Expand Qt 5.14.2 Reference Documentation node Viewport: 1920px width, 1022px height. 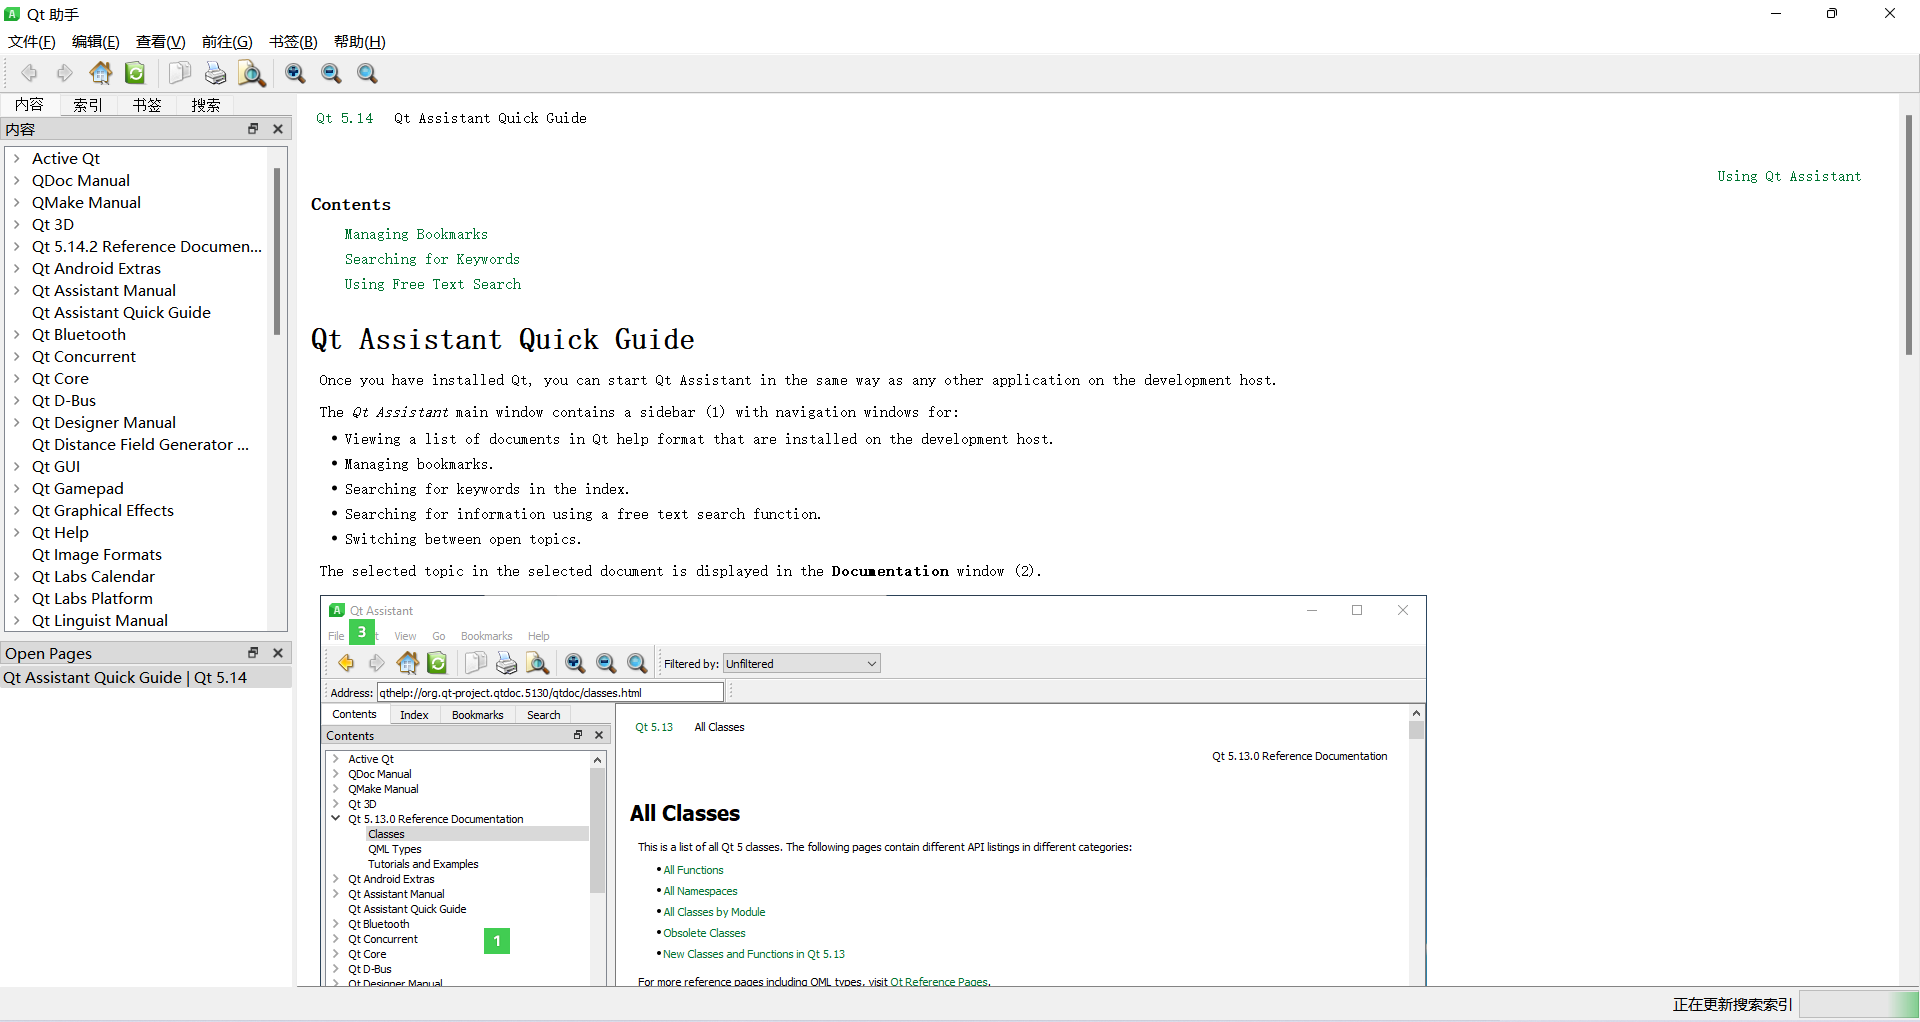(x=17, y=246)
